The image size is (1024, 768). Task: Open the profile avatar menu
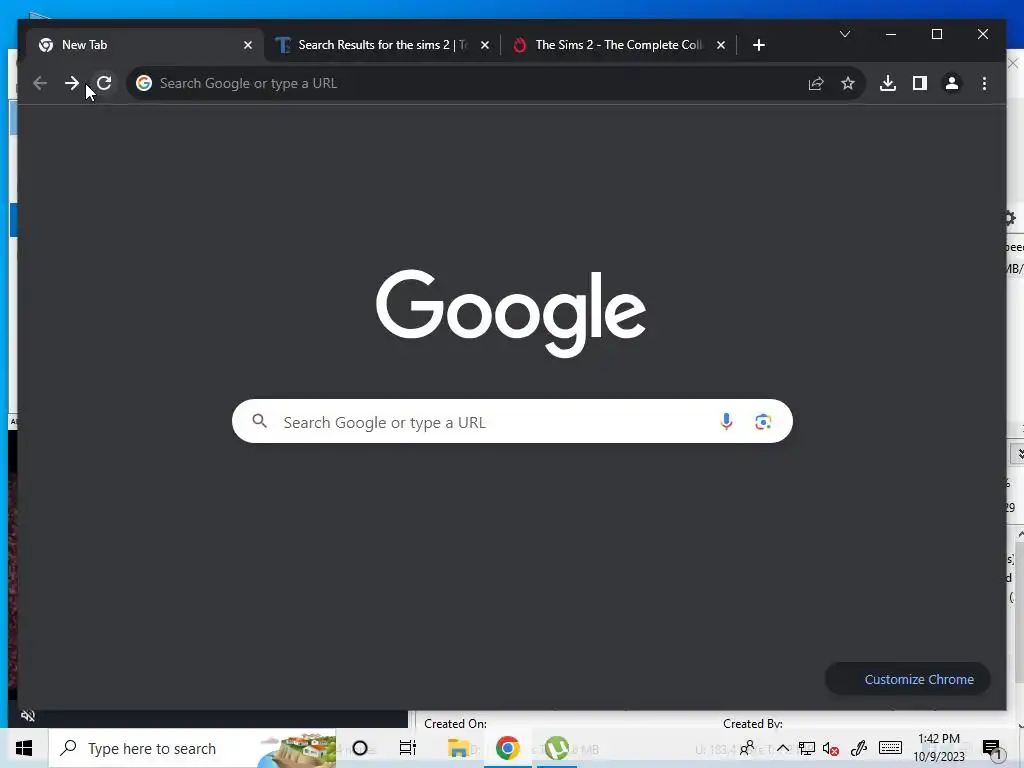point(952,84)
